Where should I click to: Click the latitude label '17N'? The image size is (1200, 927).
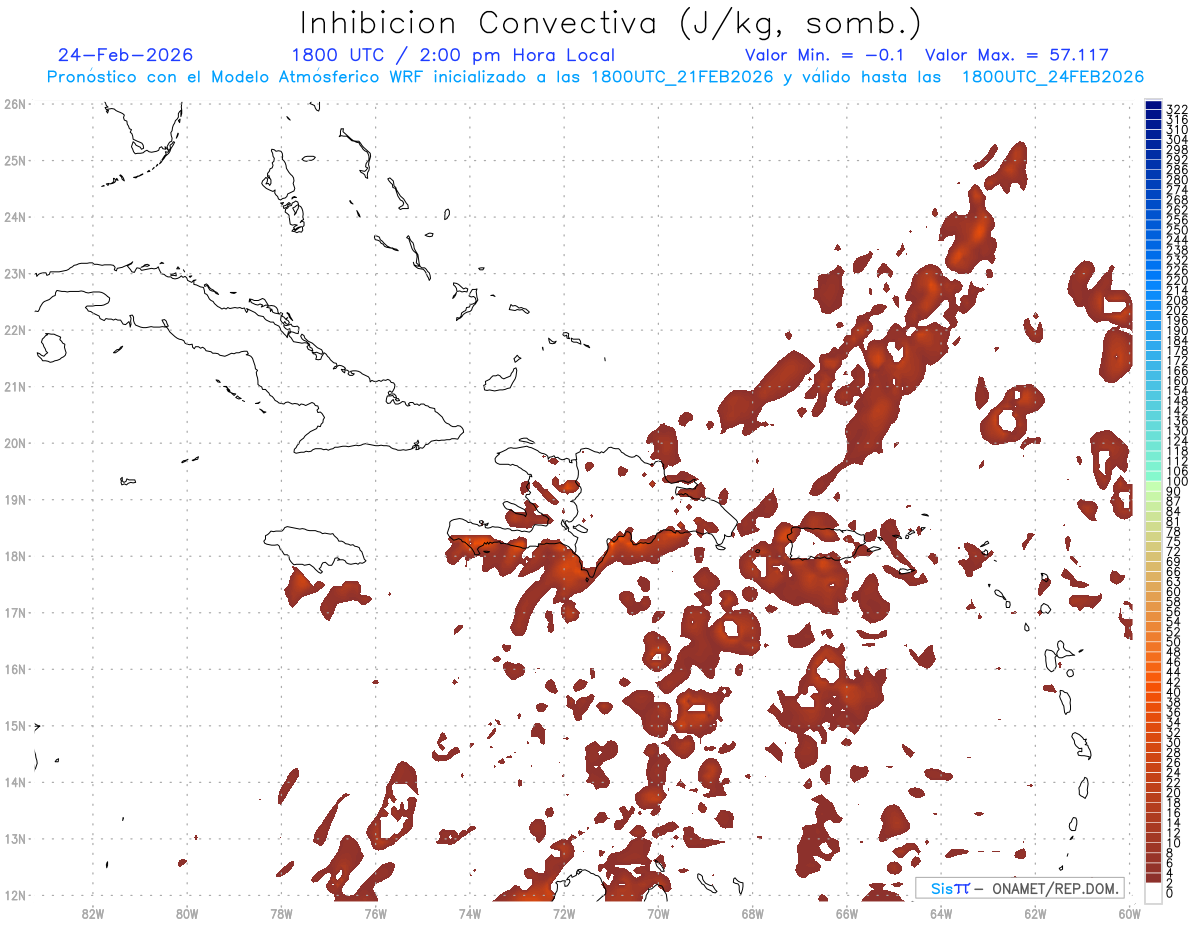point(15,613)
